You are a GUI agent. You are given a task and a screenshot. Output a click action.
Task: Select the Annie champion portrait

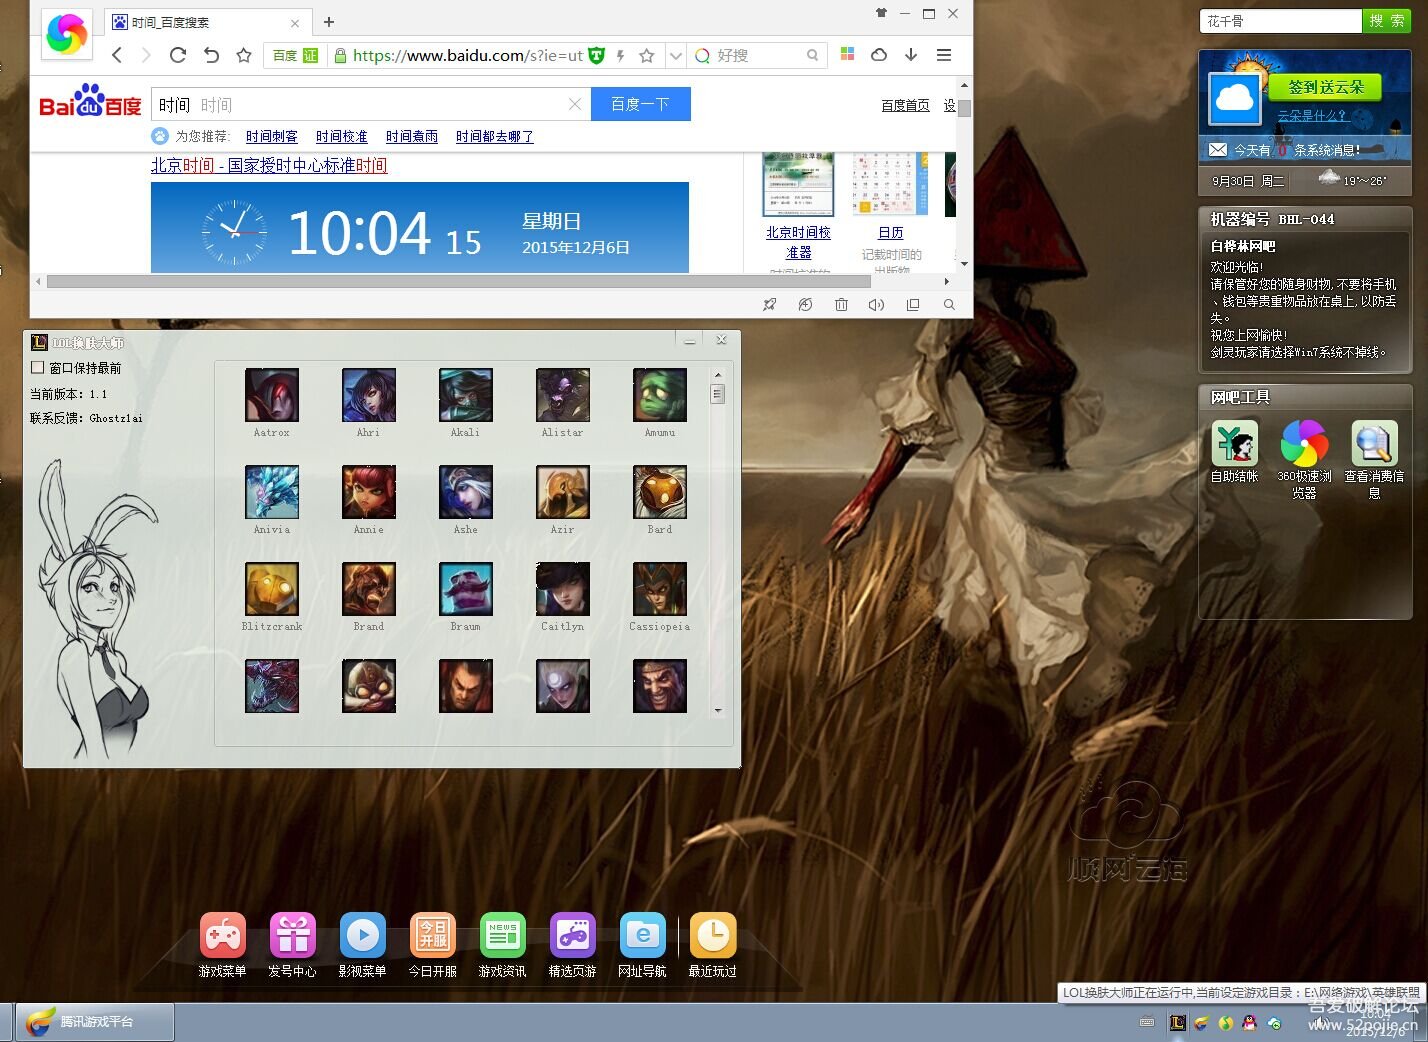[369, 492]
